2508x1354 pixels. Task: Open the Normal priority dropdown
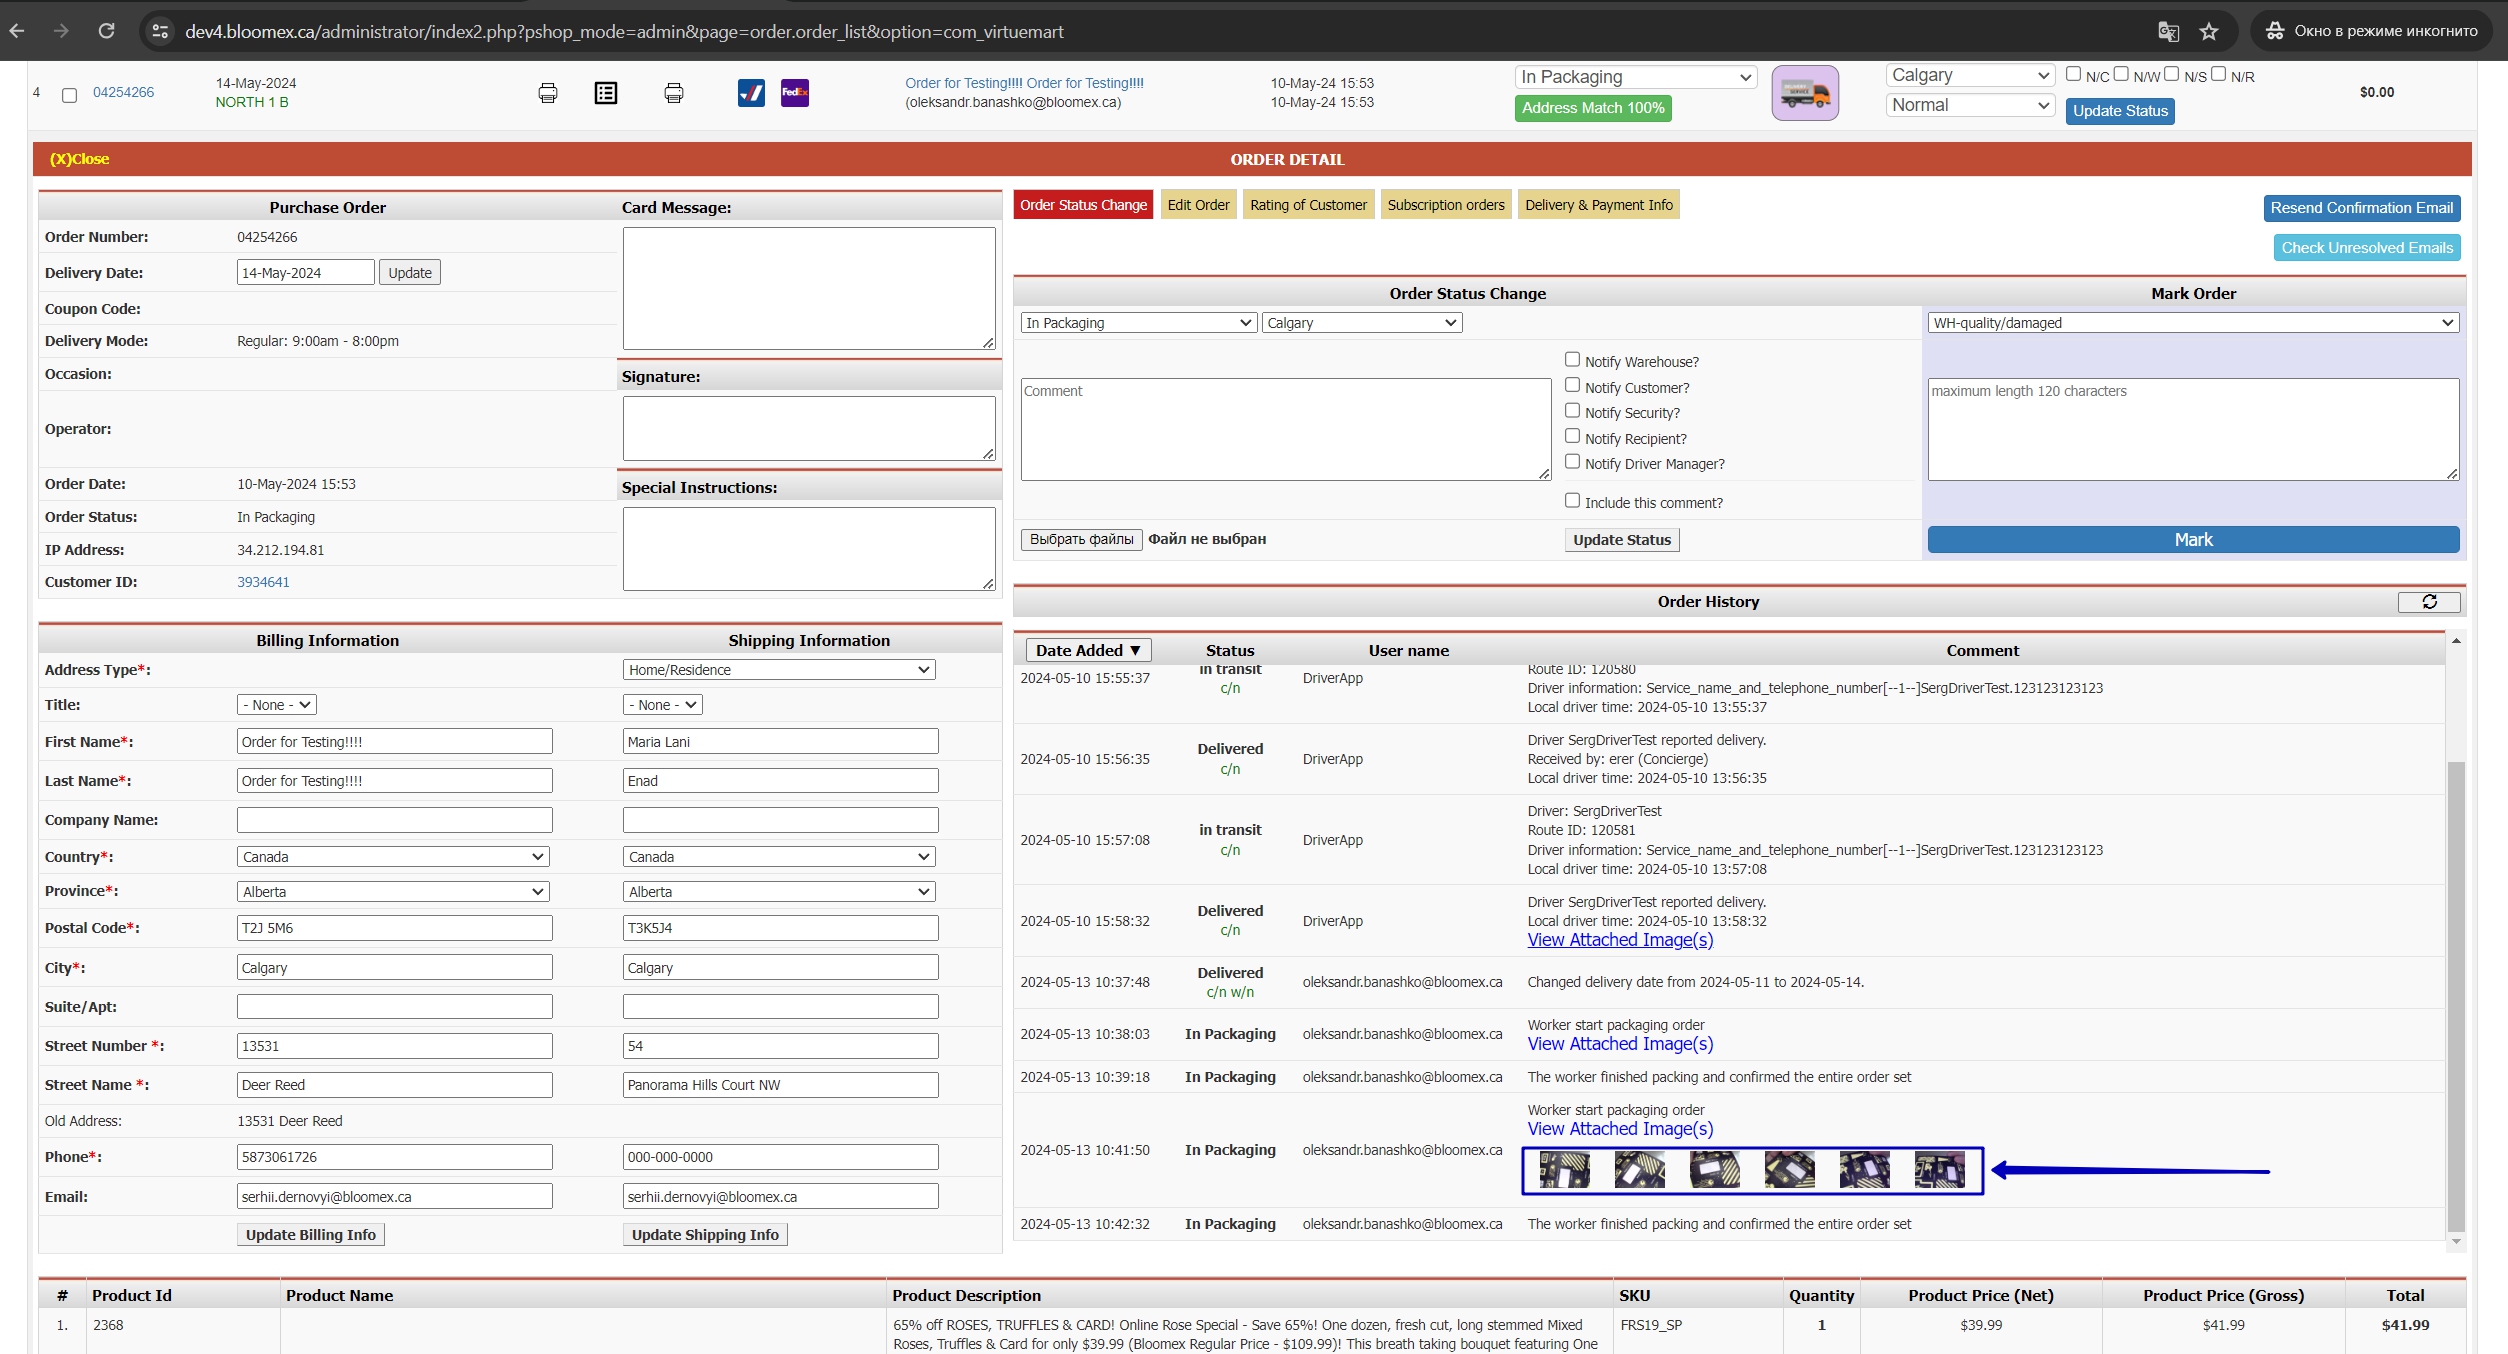coord(1970,105)
